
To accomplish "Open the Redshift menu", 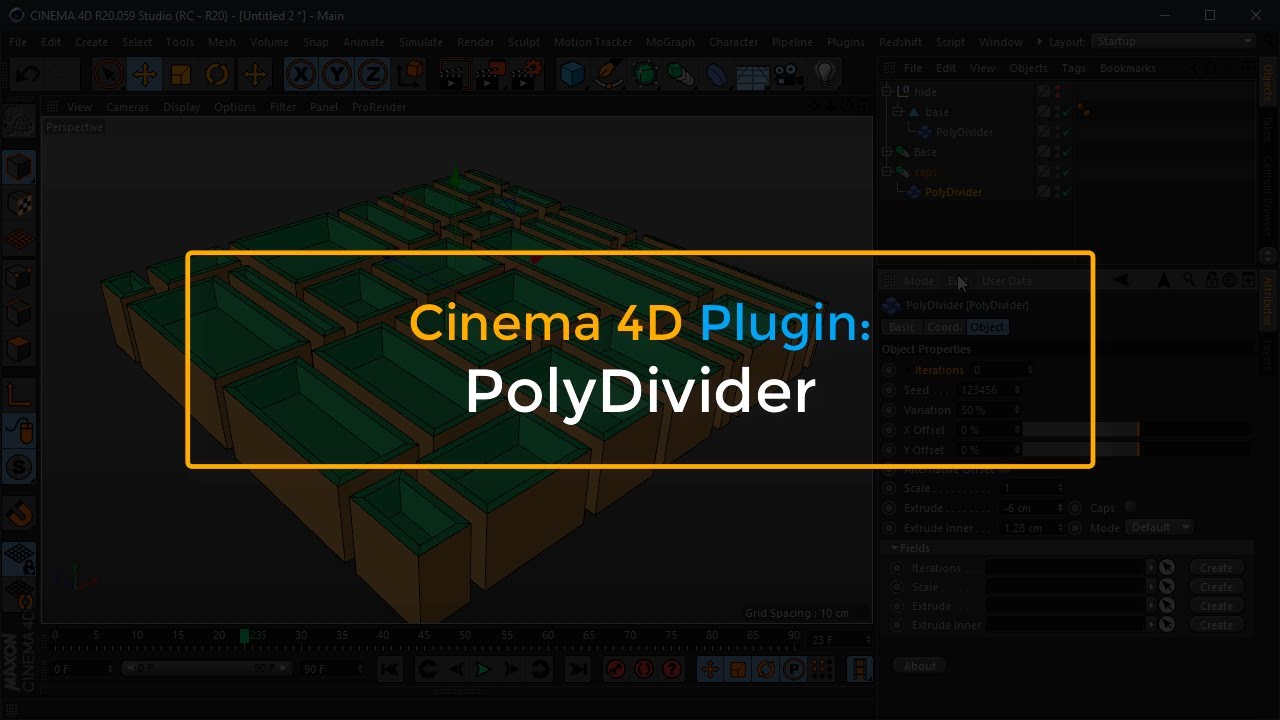I will tap(900, 42).
